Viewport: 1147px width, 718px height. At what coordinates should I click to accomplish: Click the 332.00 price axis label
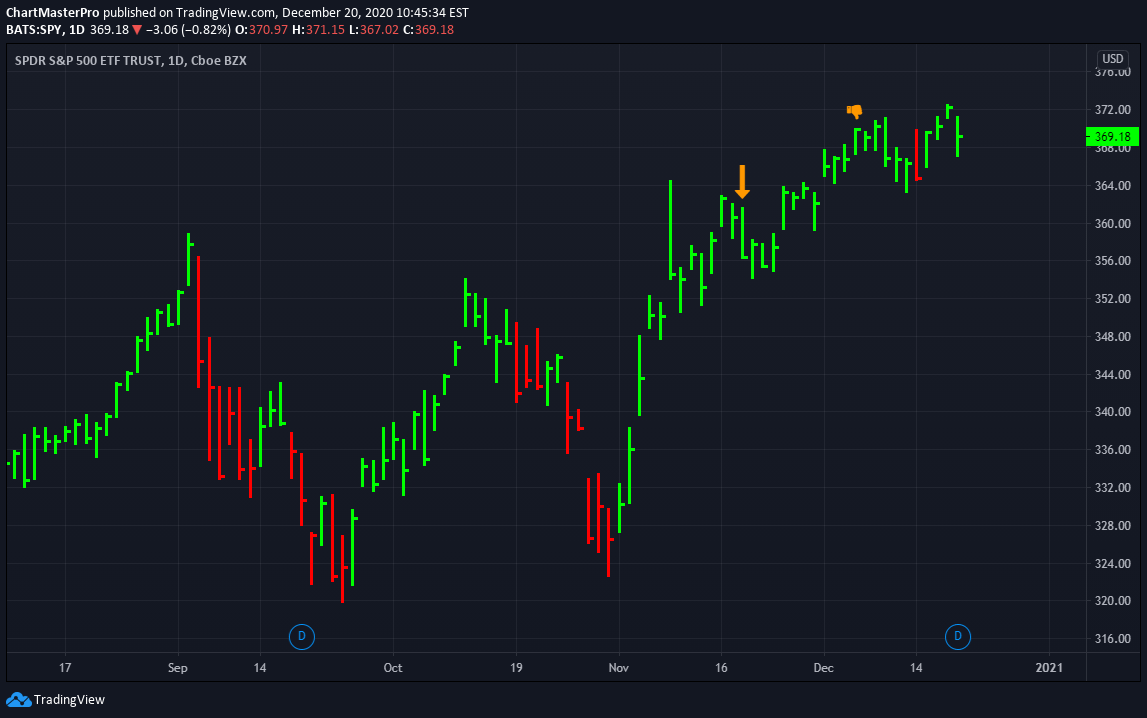coord(1113,488)
